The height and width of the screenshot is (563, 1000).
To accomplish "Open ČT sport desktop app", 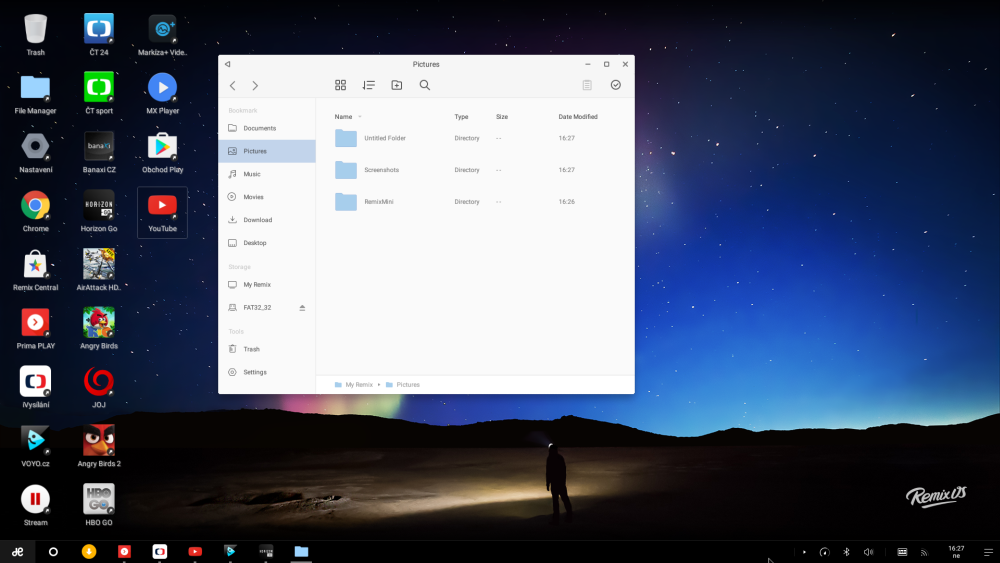I will pyautogui.click(x=99, y=94).
